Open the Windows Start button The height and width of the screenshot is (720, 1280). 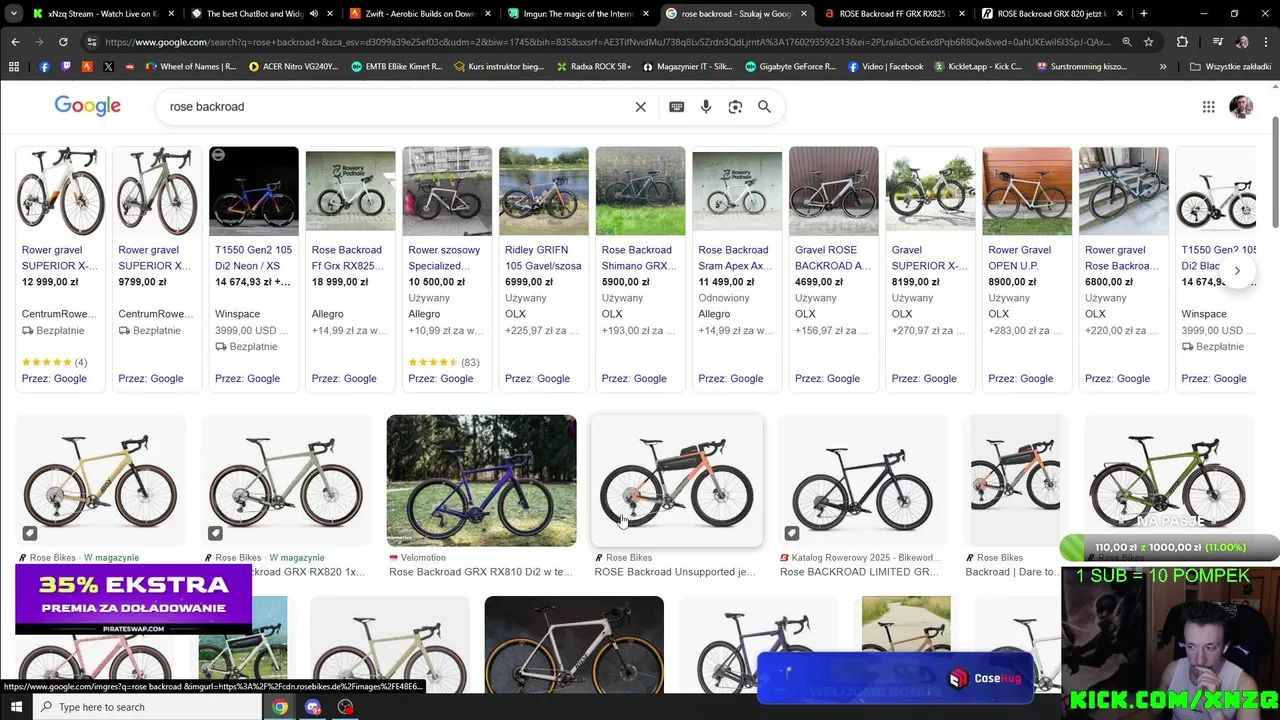[x=16, y=707]
